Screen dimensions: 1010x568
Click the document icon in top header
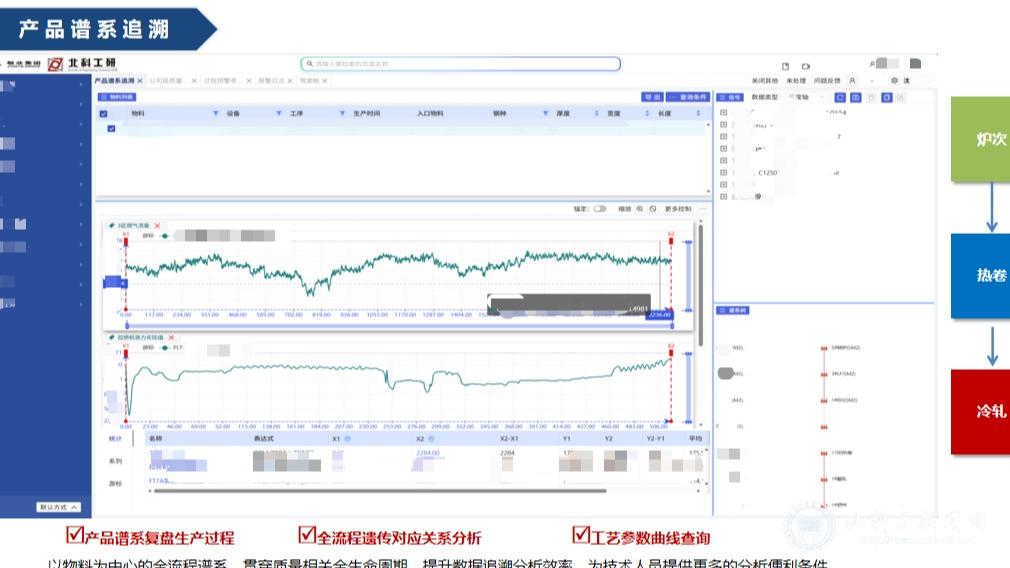coord(785,65)
